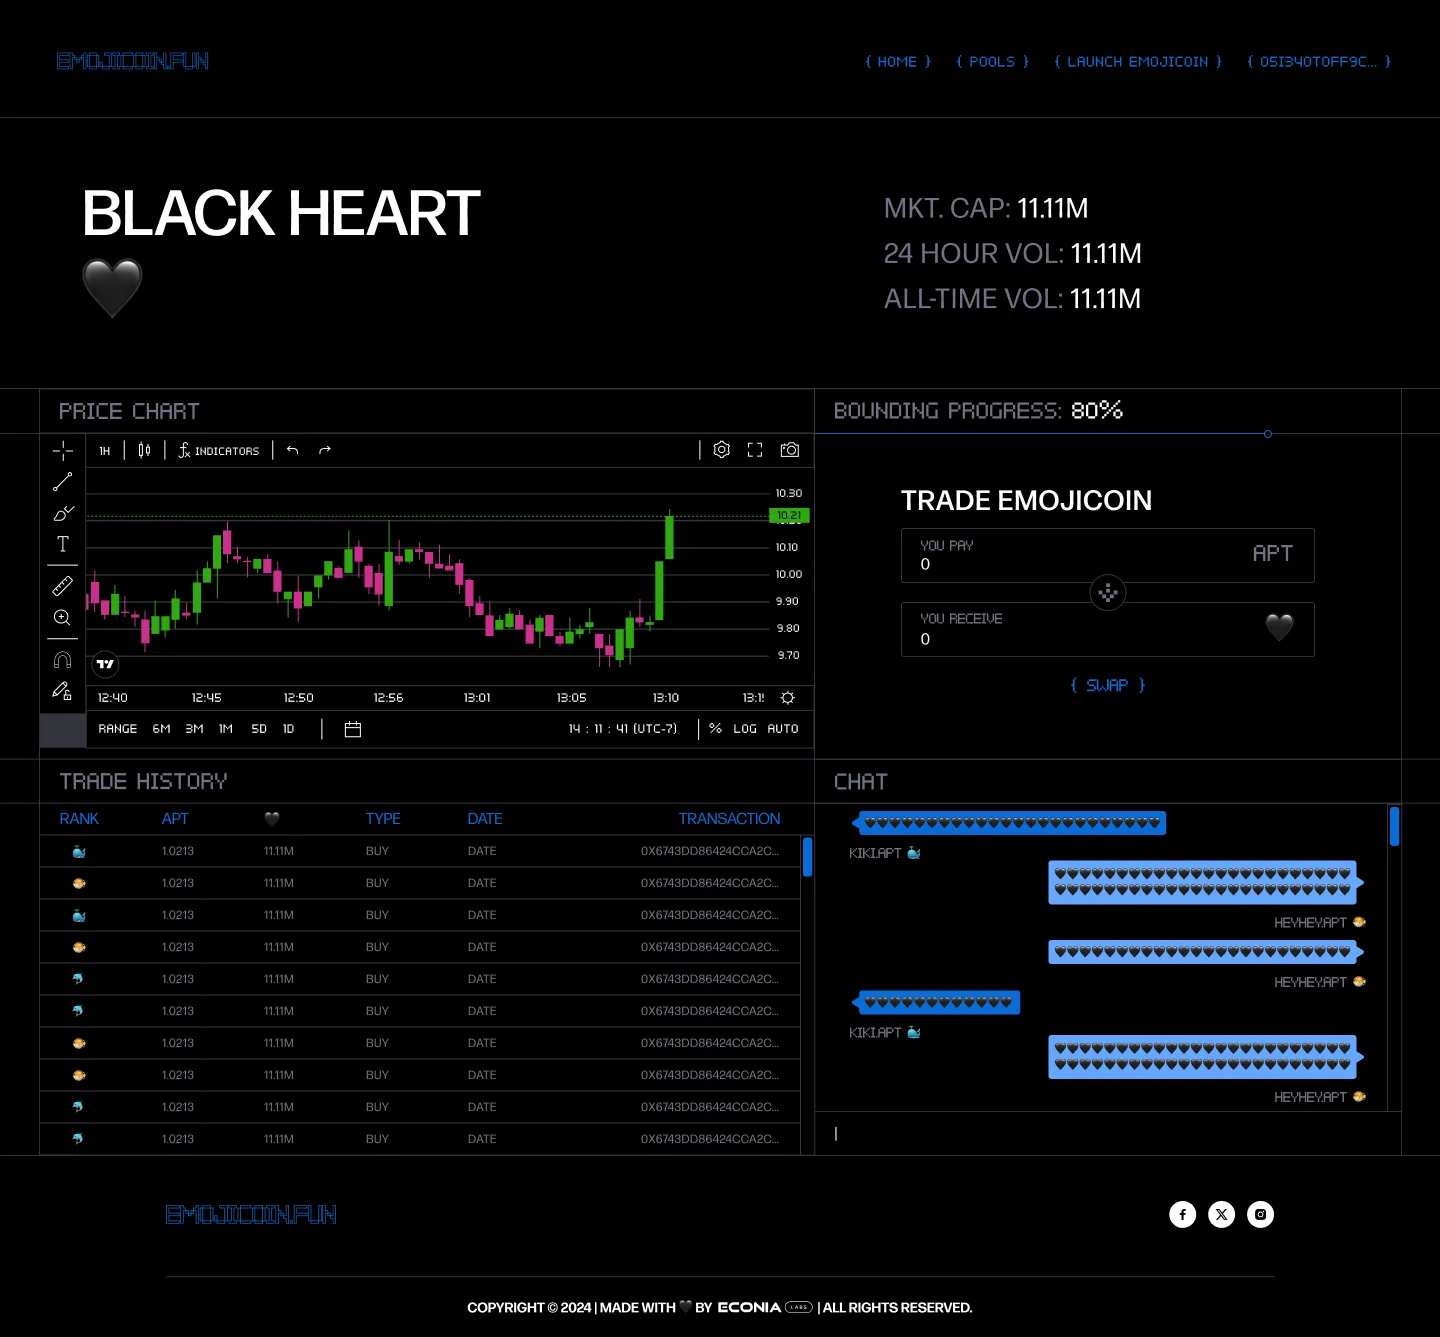The image size is (1440, 1337).
Task: Toggle LOG scale on chart
Action: point(745,729)
